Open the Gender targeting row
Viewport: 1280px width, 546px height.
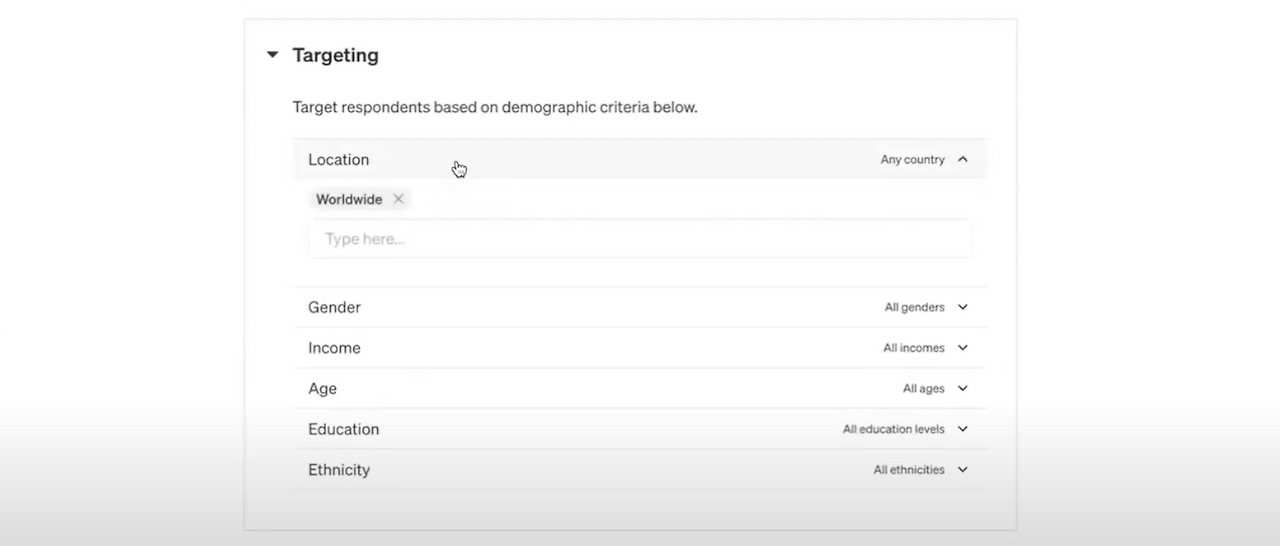(x=334, y=307)
